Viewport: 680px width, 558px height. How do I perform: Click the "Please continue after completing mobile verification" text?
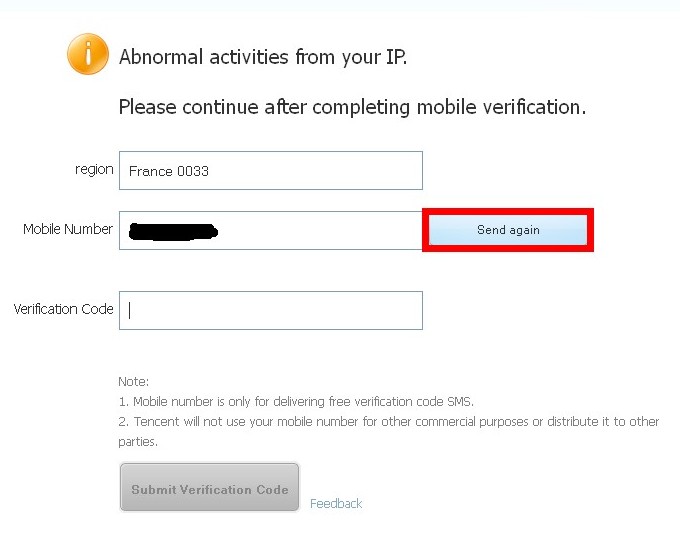(352, 107)
